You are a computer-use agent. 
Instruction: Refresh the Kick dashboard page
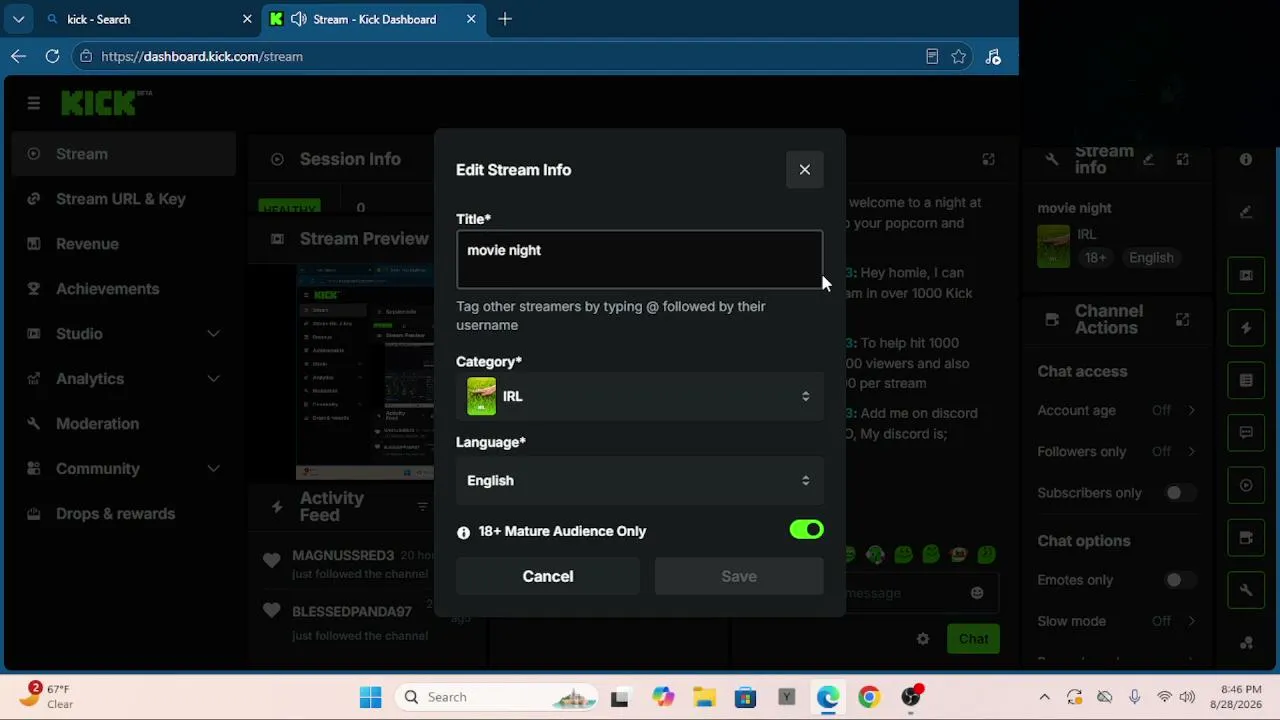pyautogui.click(x=52, y=57)
